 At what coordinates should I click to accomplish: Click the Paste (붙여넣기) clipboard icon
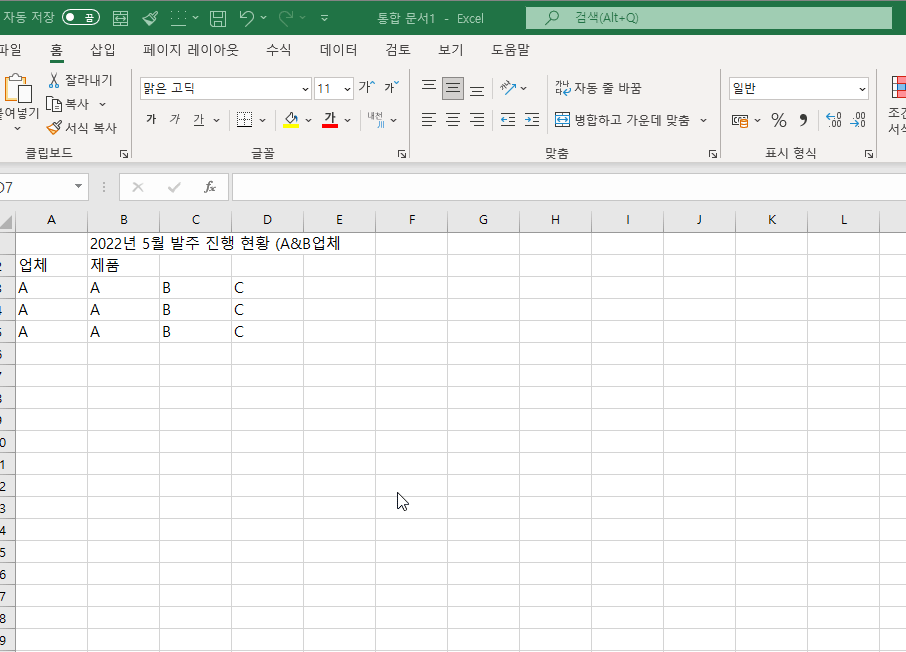point(18,89)
